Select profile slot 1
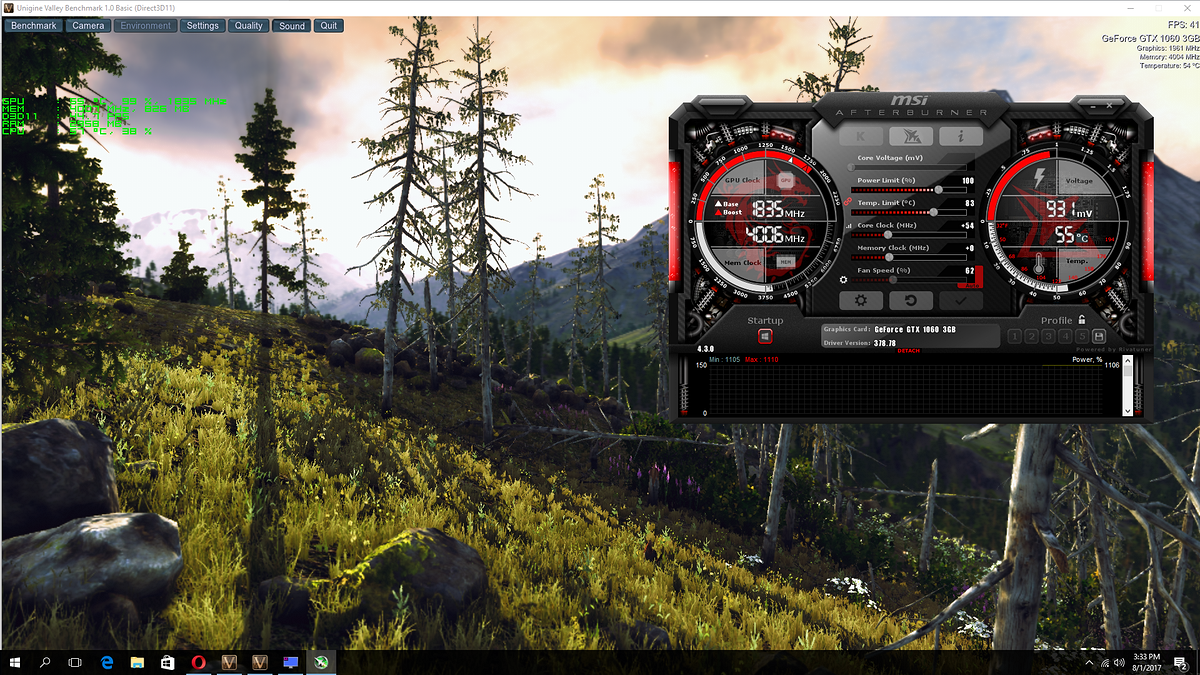1200x675 pixels. click(1016, 337)
